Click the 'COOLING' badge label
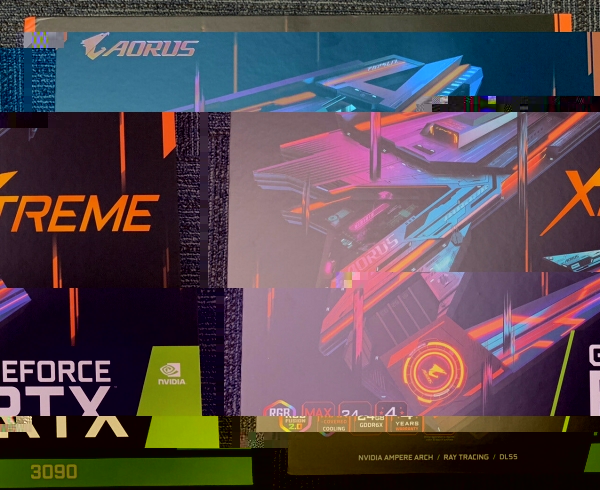This screenshot has height=490, width=600. coord(334,429)
